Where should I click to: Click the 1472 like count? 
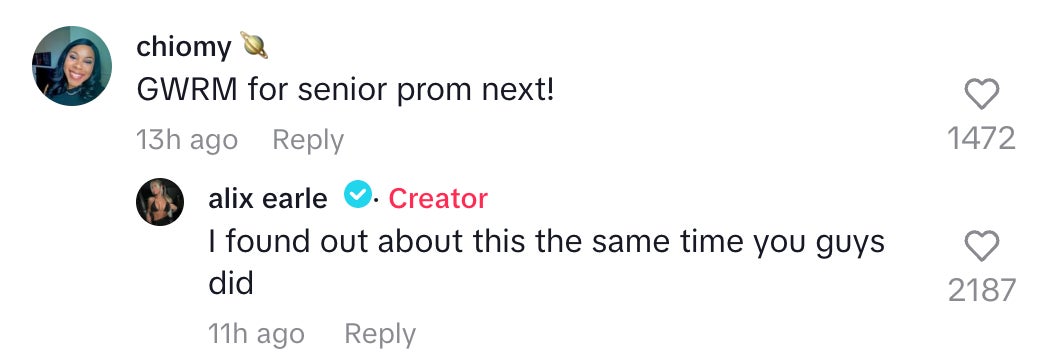point(982,139)
